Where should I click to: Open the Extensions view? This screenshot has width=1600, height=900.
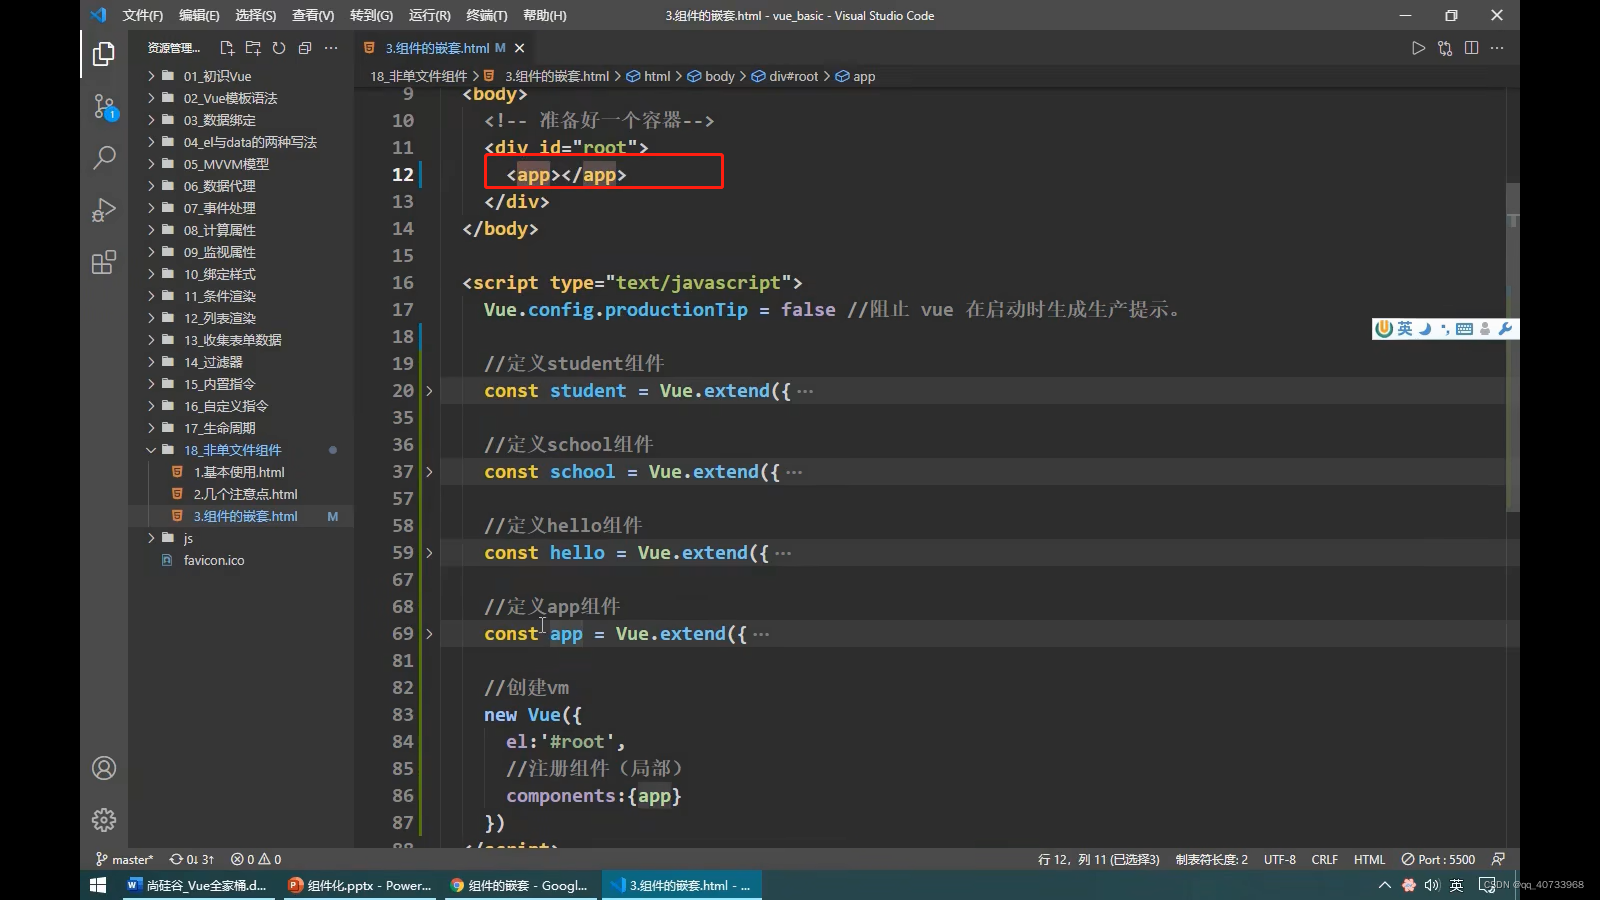(x=104, y=263)
